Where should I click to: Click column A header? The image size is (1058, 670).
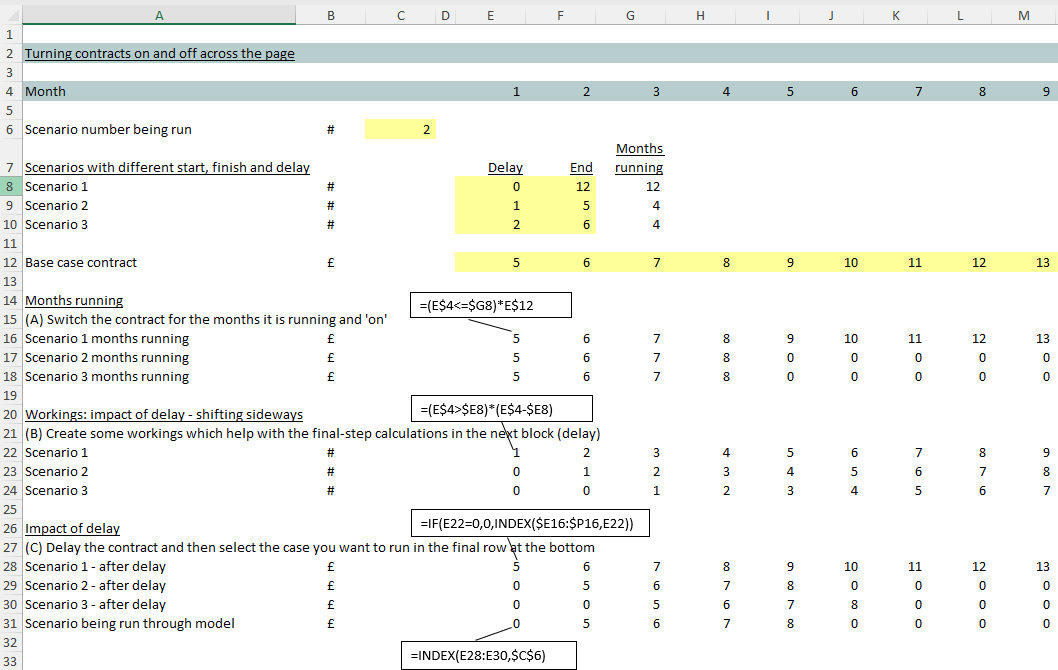159,15
